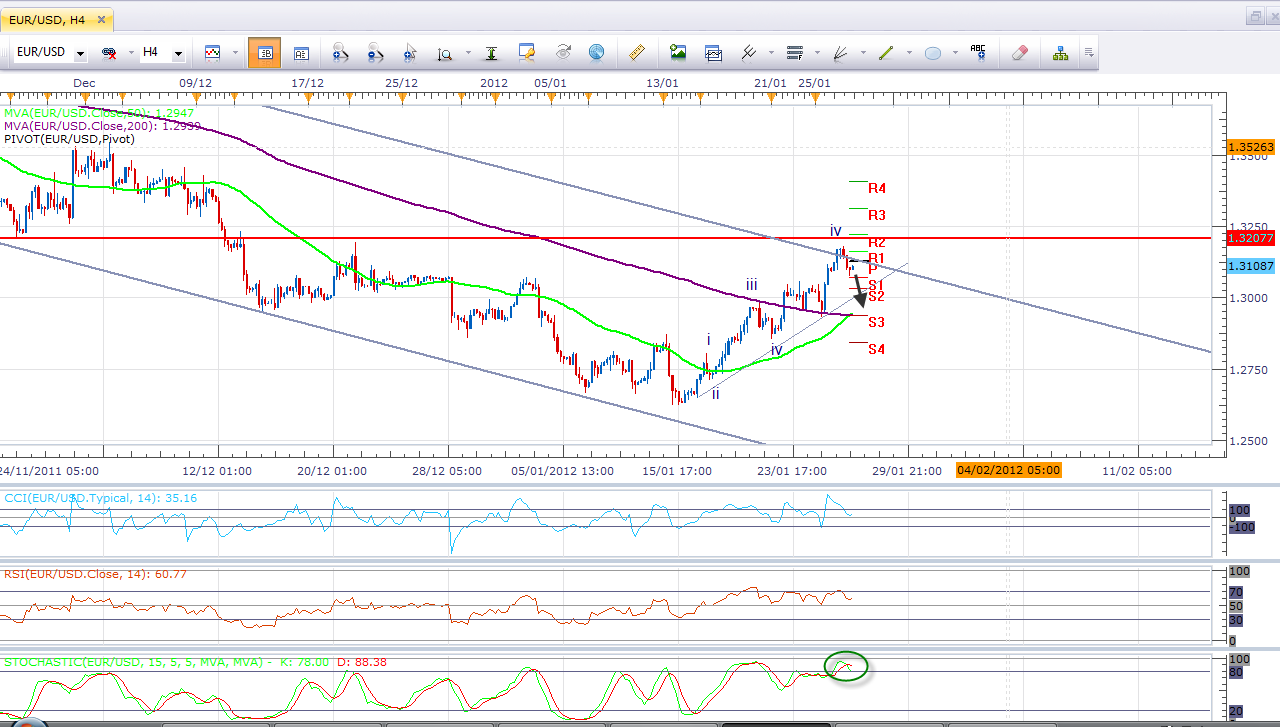
Task: Click the current price 1.31087 label
Action: click(1251, 266)
